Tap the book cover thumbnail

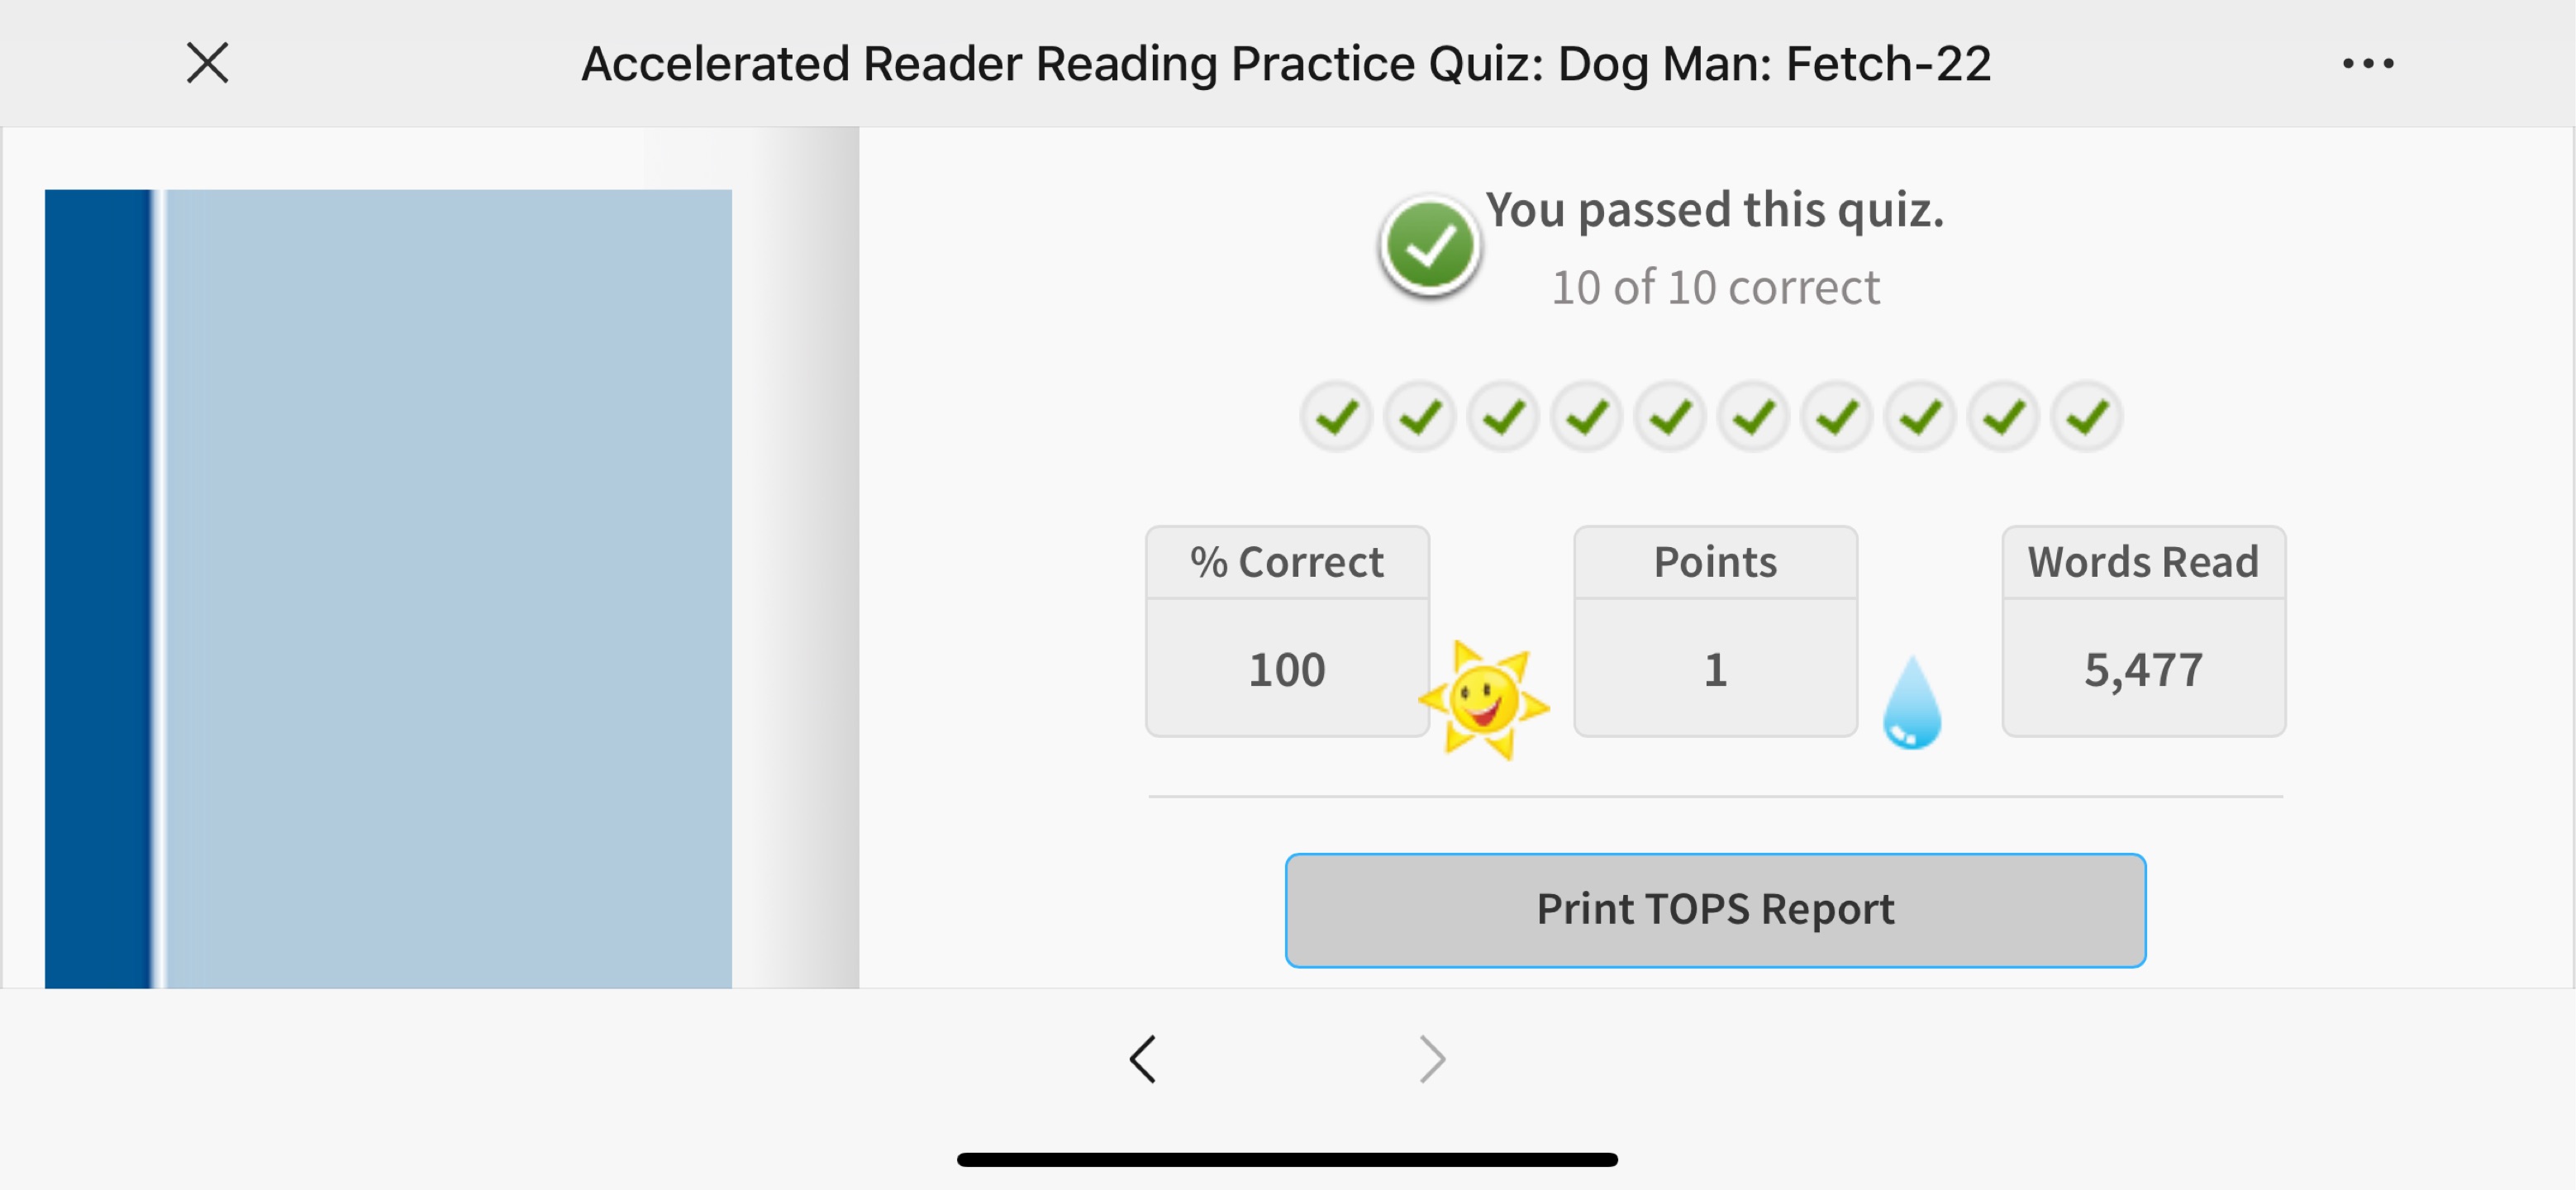pyautogui.click(x=388, y=589)
